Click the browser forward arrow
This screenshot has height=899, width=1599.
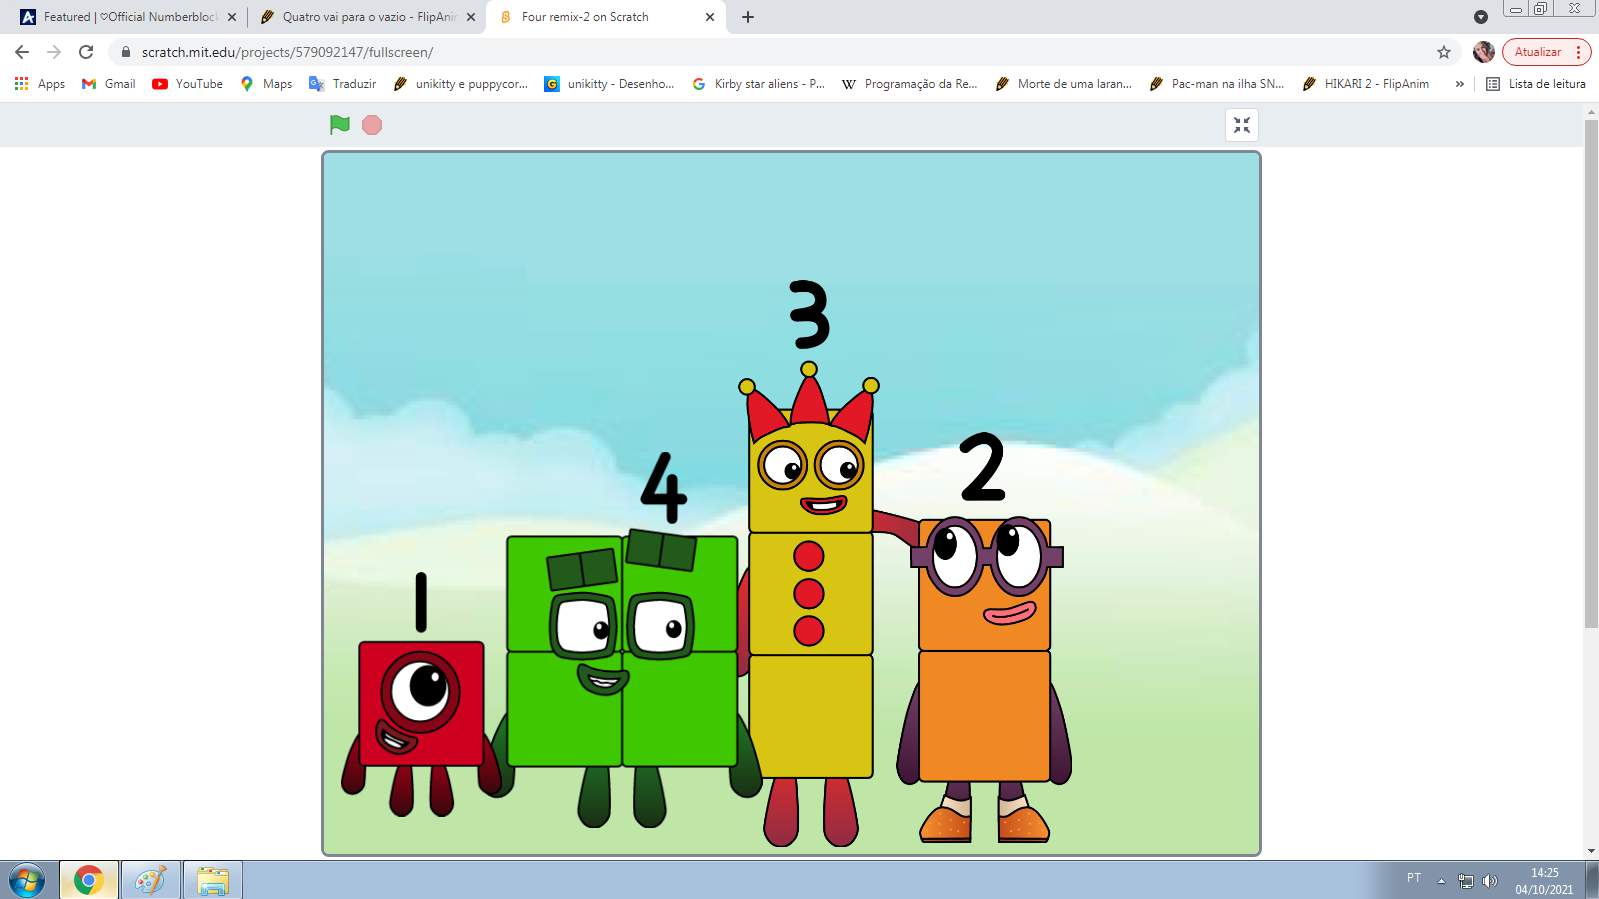54,52
